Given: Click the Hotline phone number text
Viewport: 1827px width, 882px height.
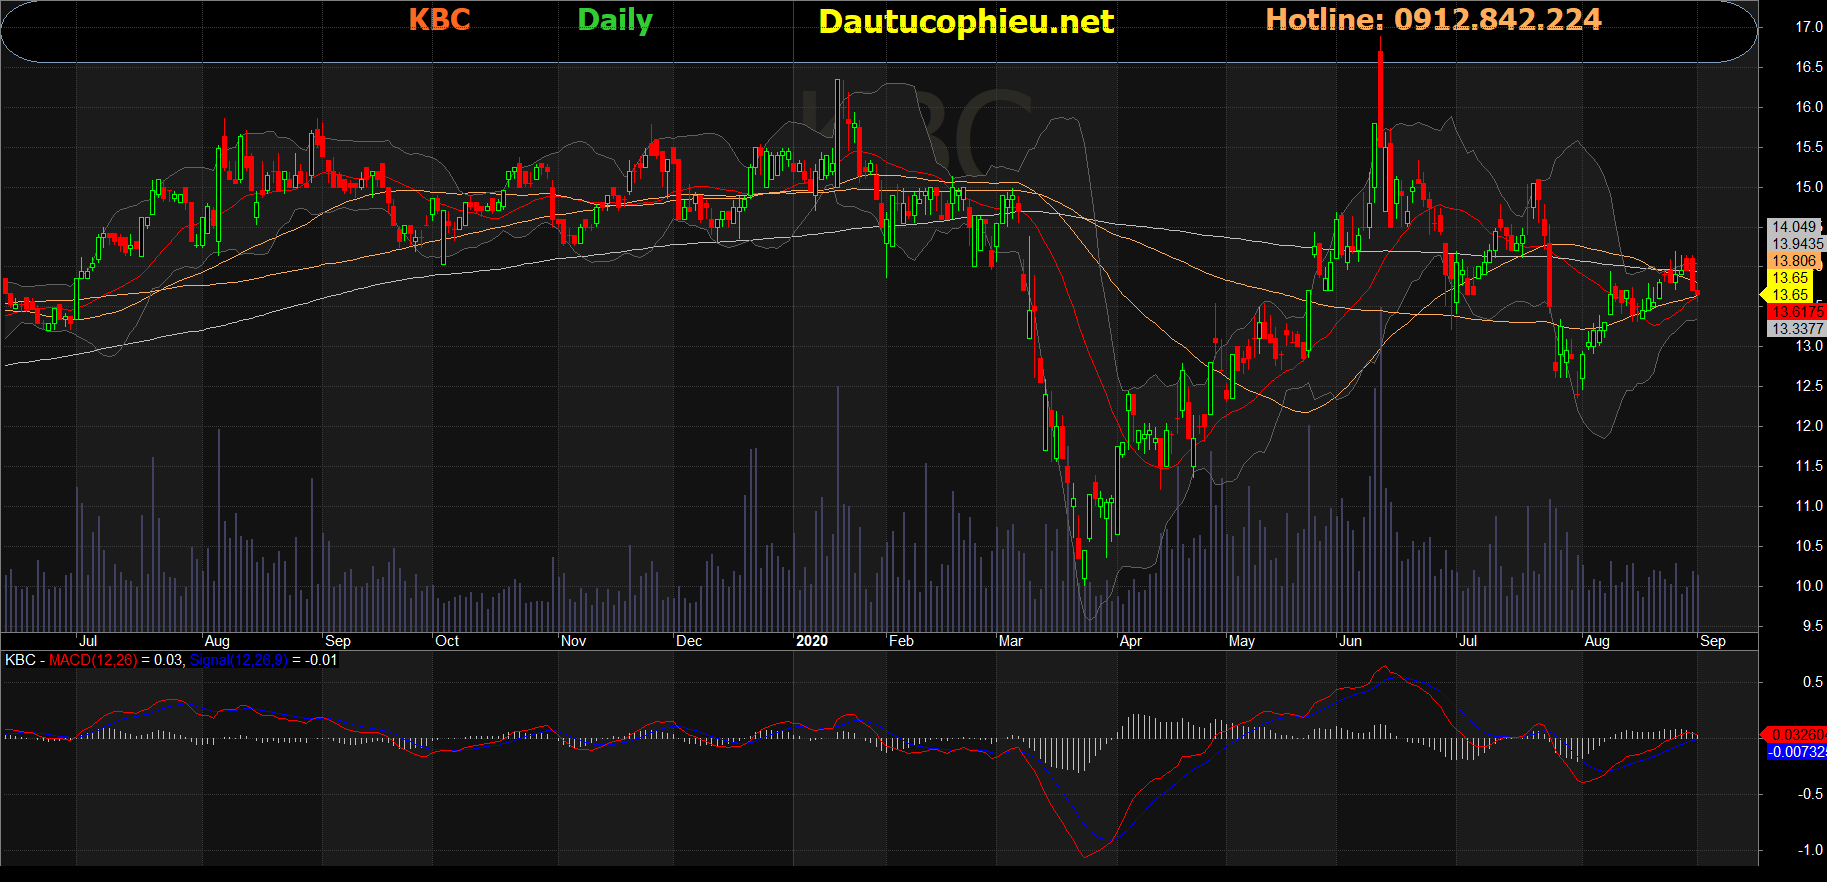Looking at the screenshot, I should coord(1433,20).
